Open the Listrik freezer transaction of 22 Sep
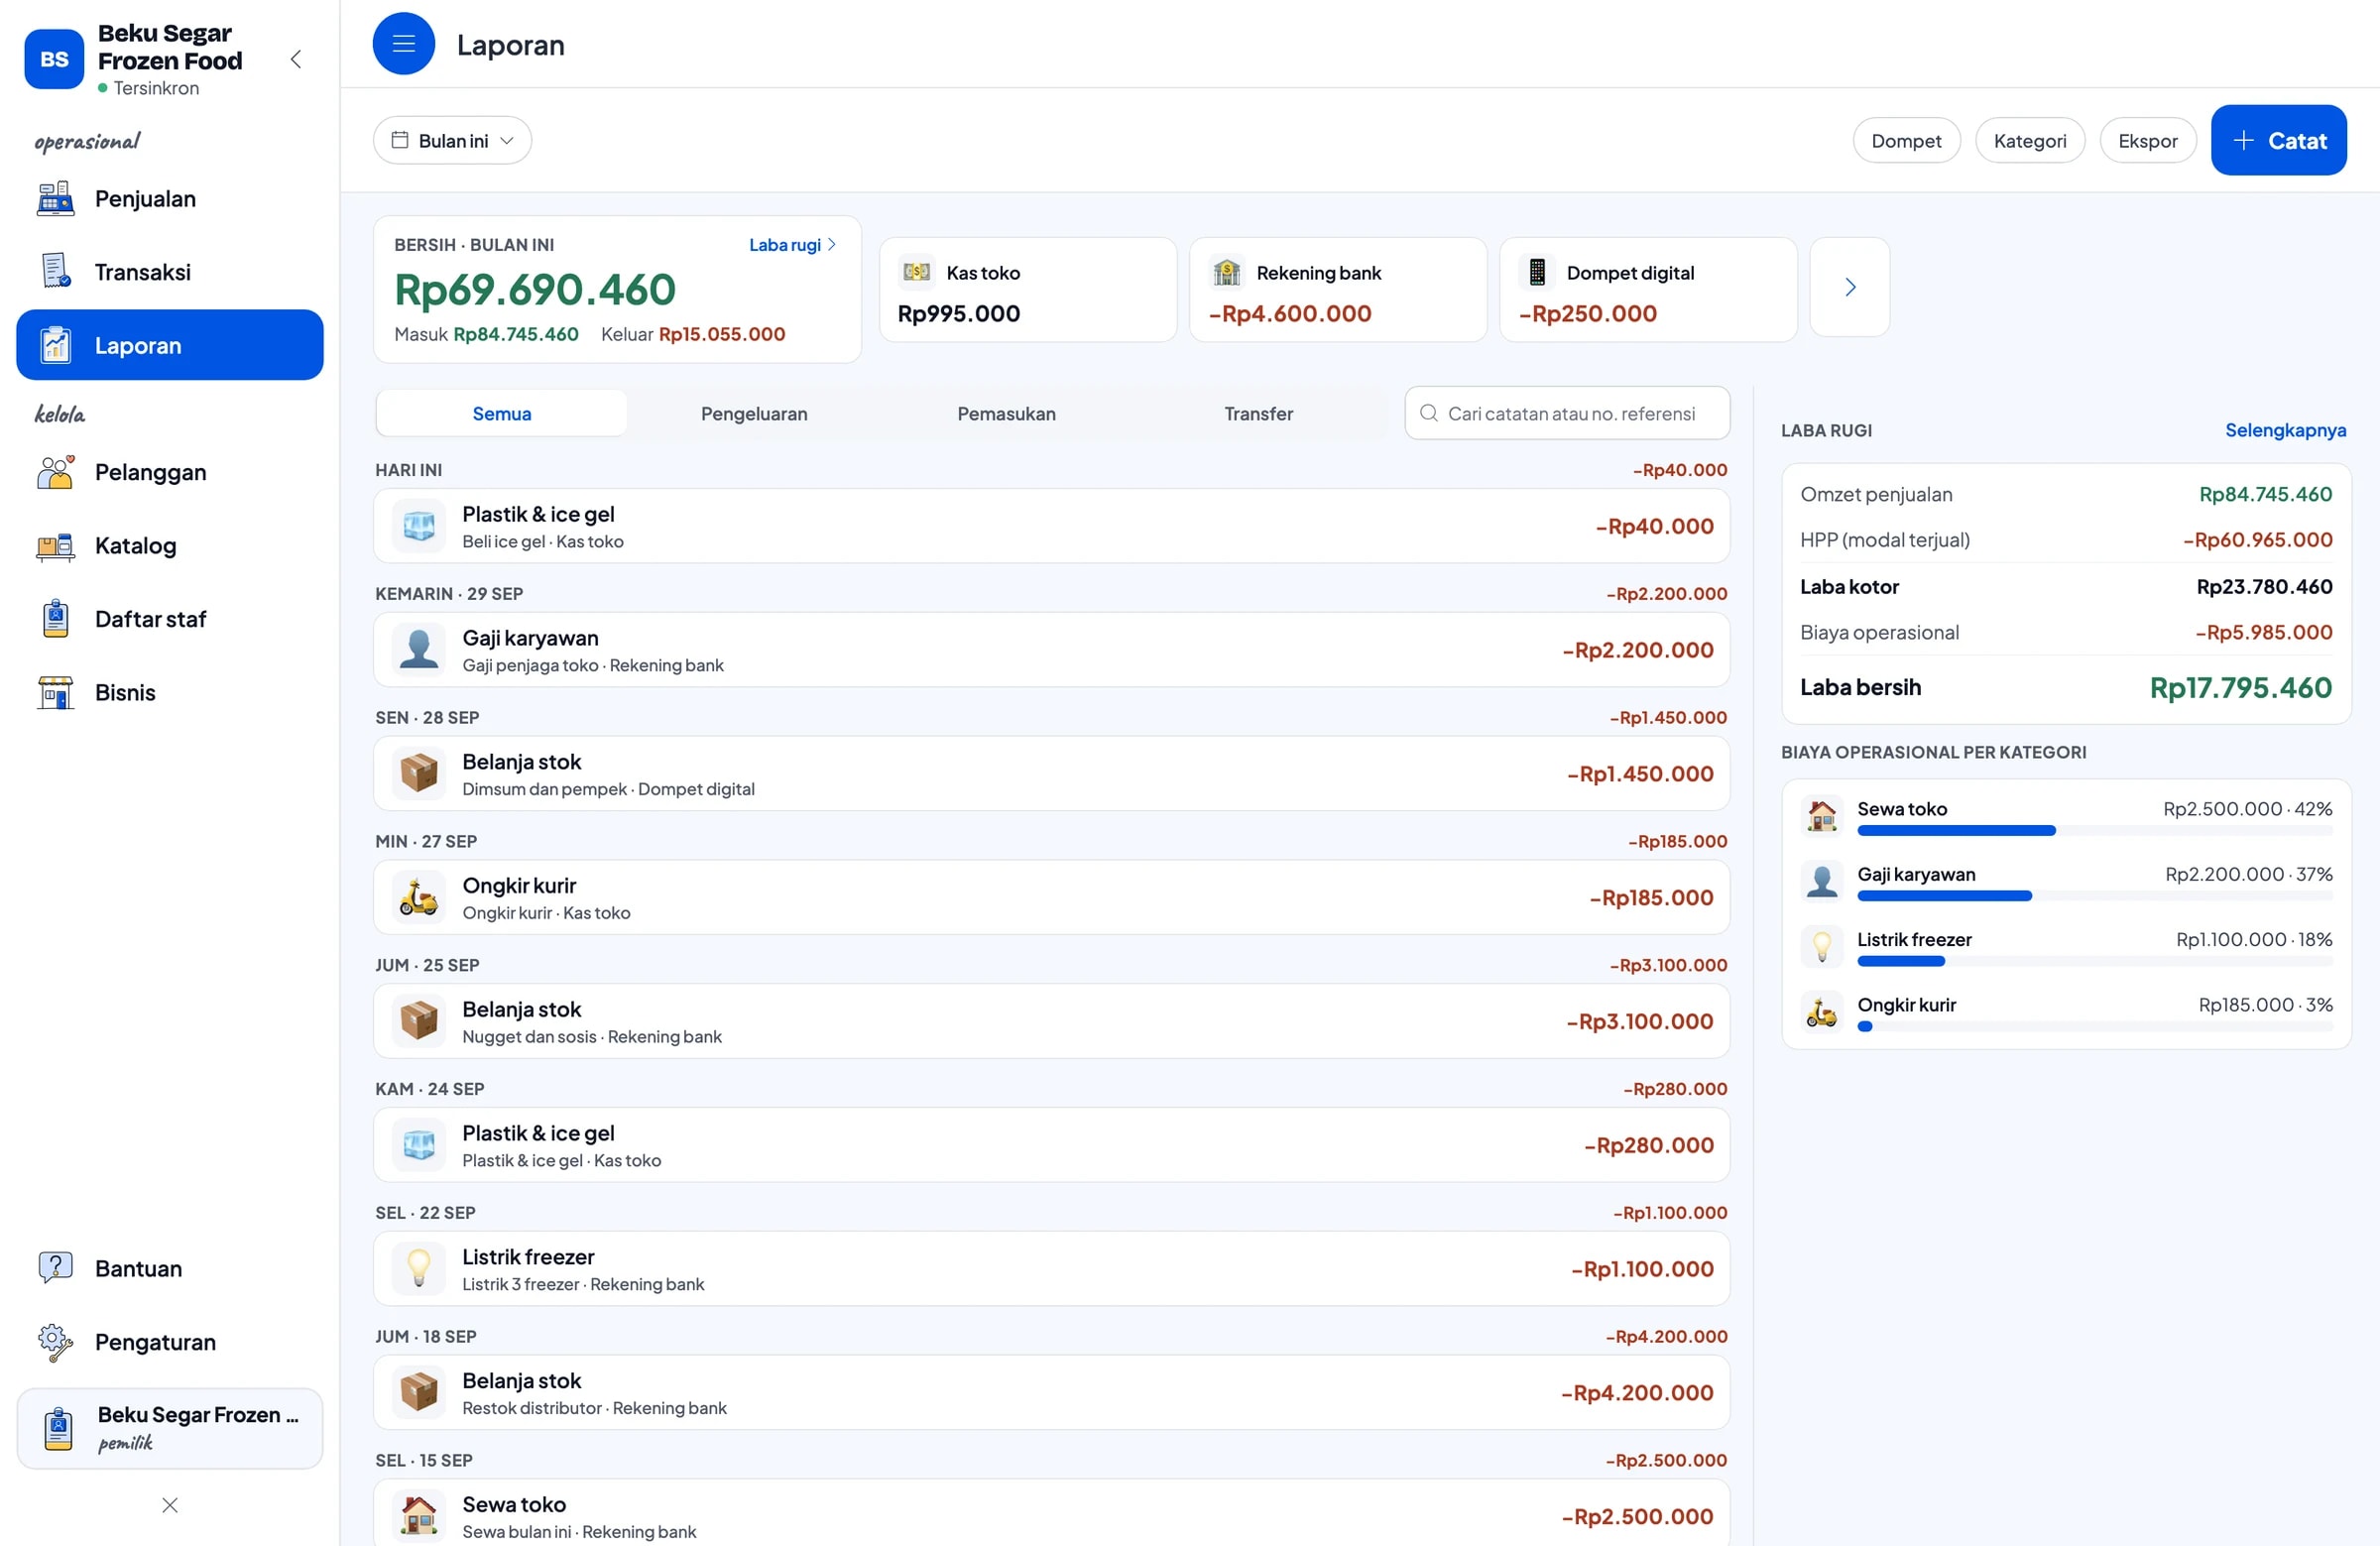Viewport: 2380px width, 1546px height. tap(1051, 1269)
